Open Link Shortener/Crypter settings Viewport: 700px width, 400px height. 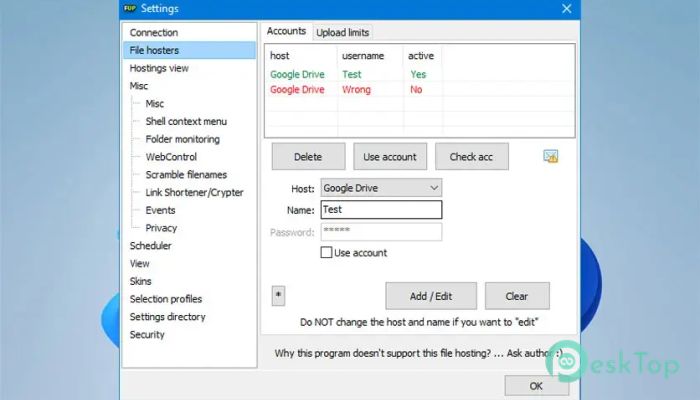pyautogui.click(x=194, y=192)
